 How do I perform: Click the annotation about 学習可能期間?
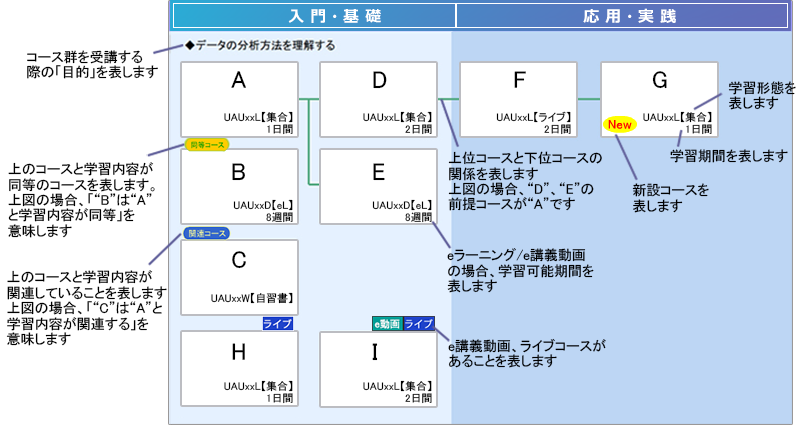coord(520,271)
